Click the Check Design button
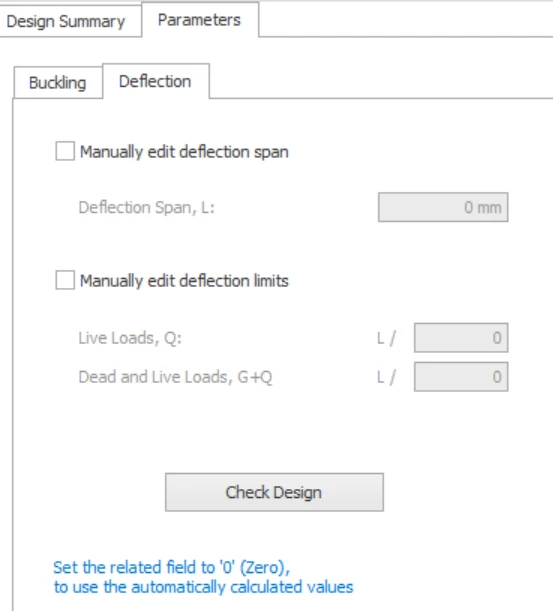The height and width of the screenshot is (611, 553). coord(274,492)
